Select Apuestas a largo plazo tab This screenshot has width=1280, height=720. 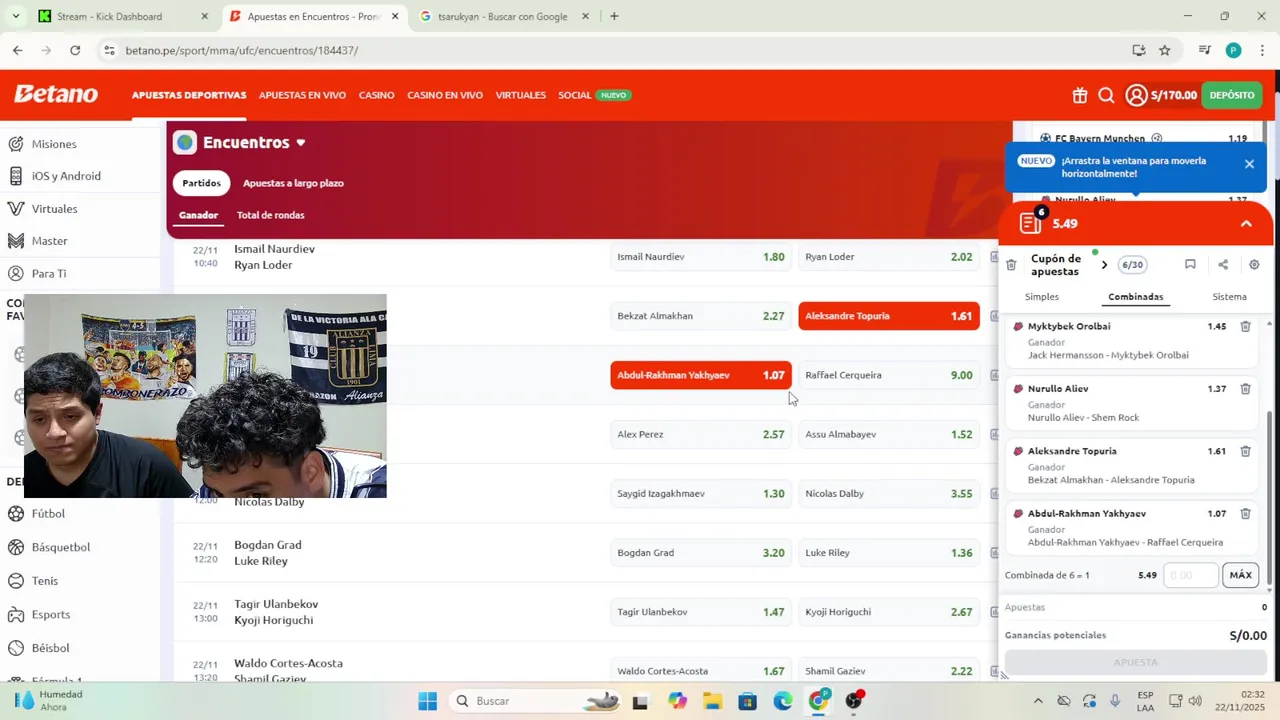click(x=293, y=183)
